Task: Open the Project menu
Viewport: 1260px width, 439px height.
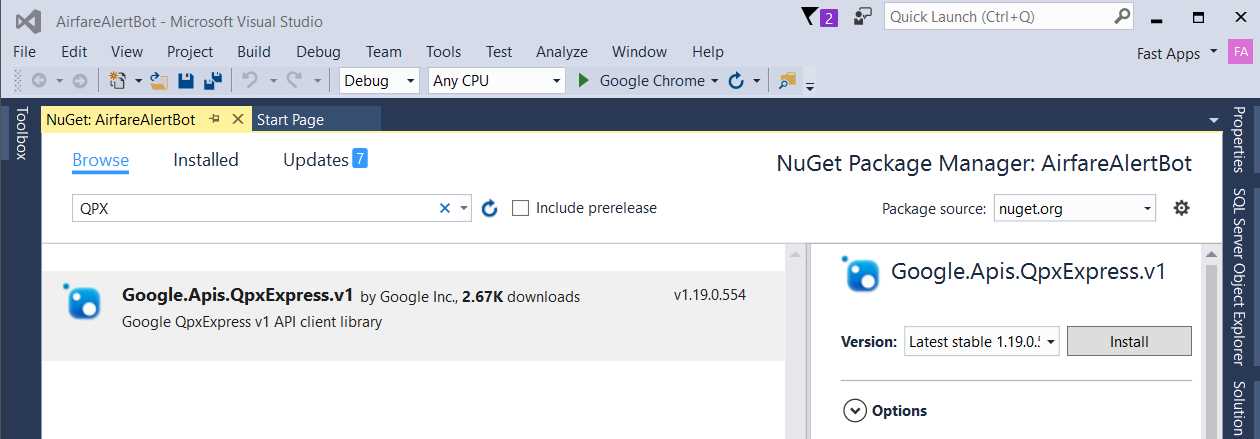Action: (190, 51)
